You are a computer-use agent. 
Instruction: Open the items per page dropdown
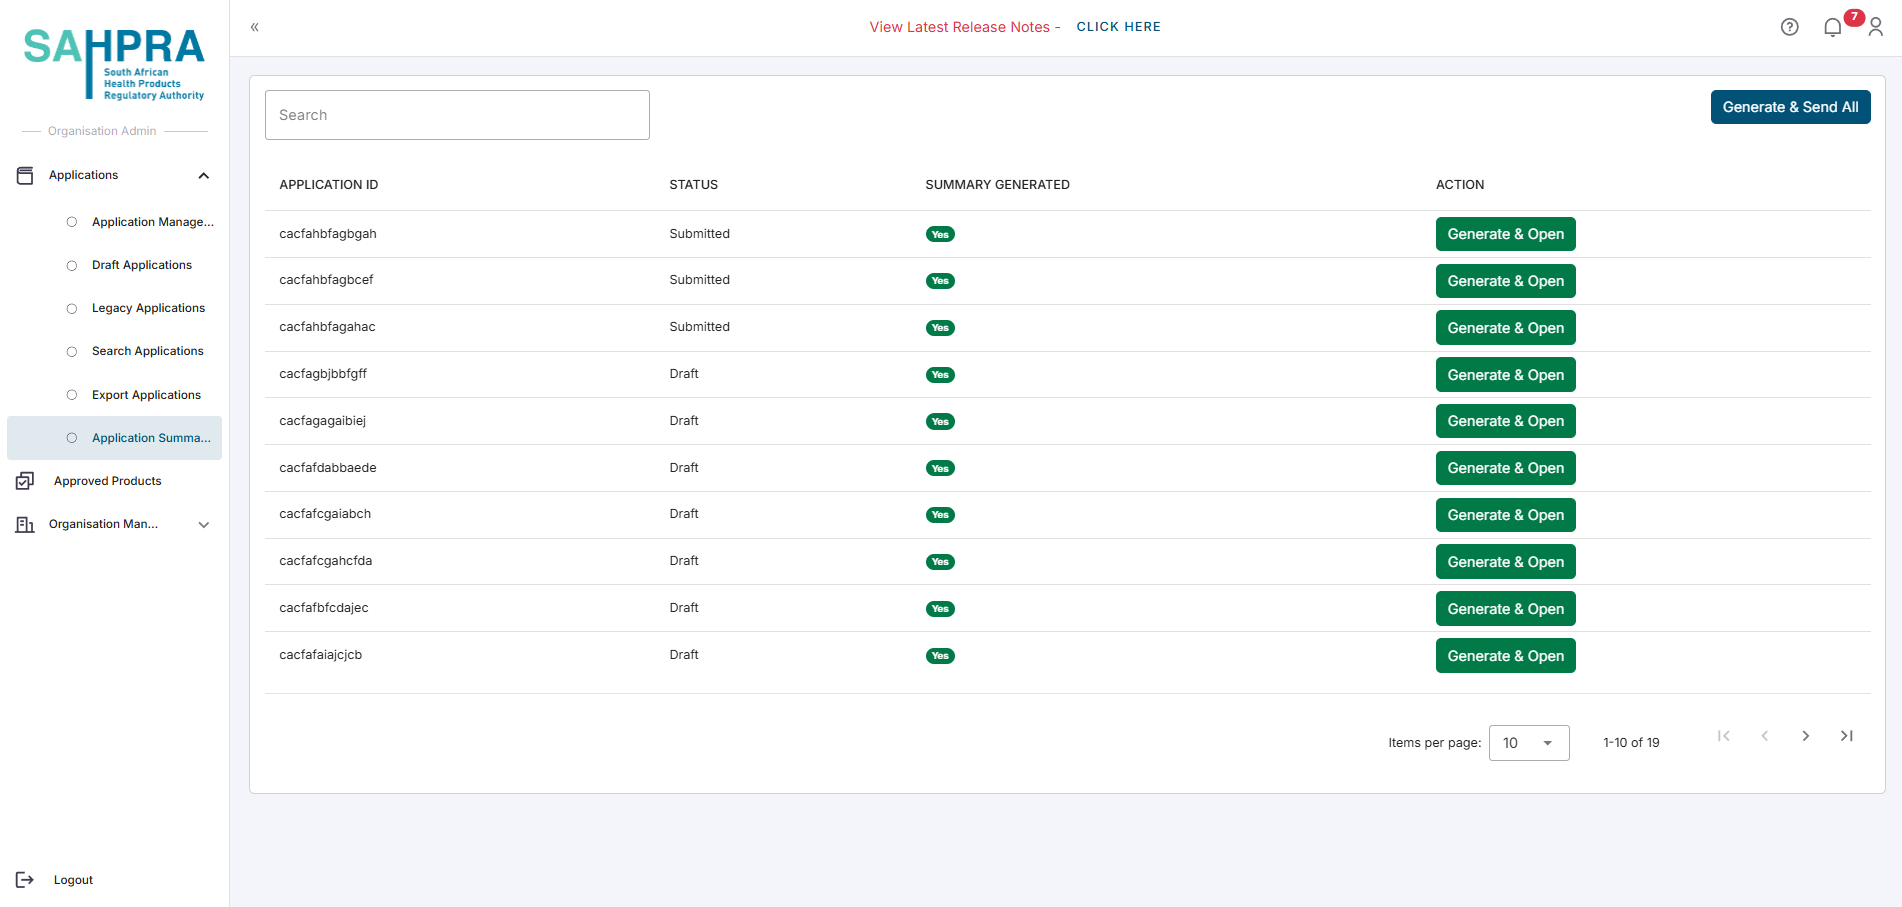click(x=1528, y=743)
